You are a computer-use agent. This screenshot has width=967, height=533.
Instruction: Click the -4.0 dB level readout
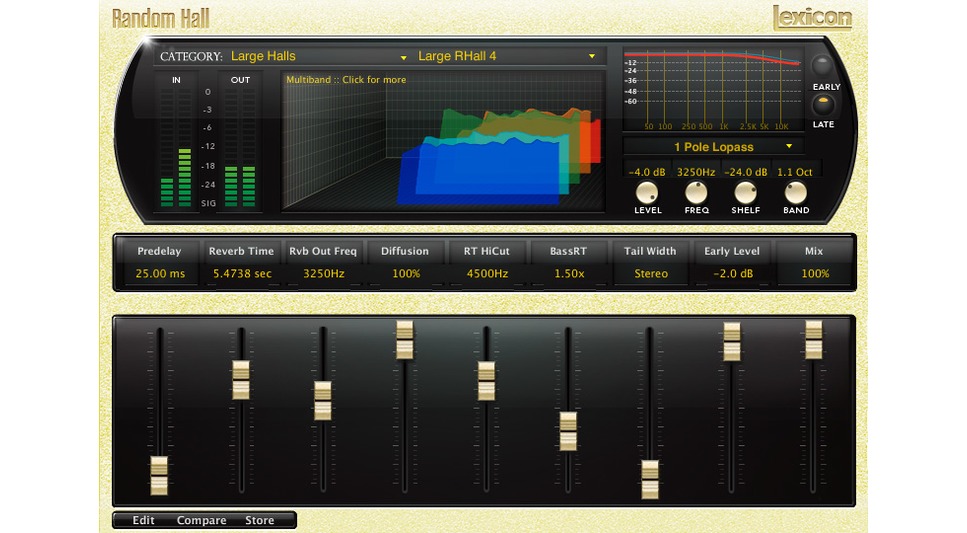646,172
